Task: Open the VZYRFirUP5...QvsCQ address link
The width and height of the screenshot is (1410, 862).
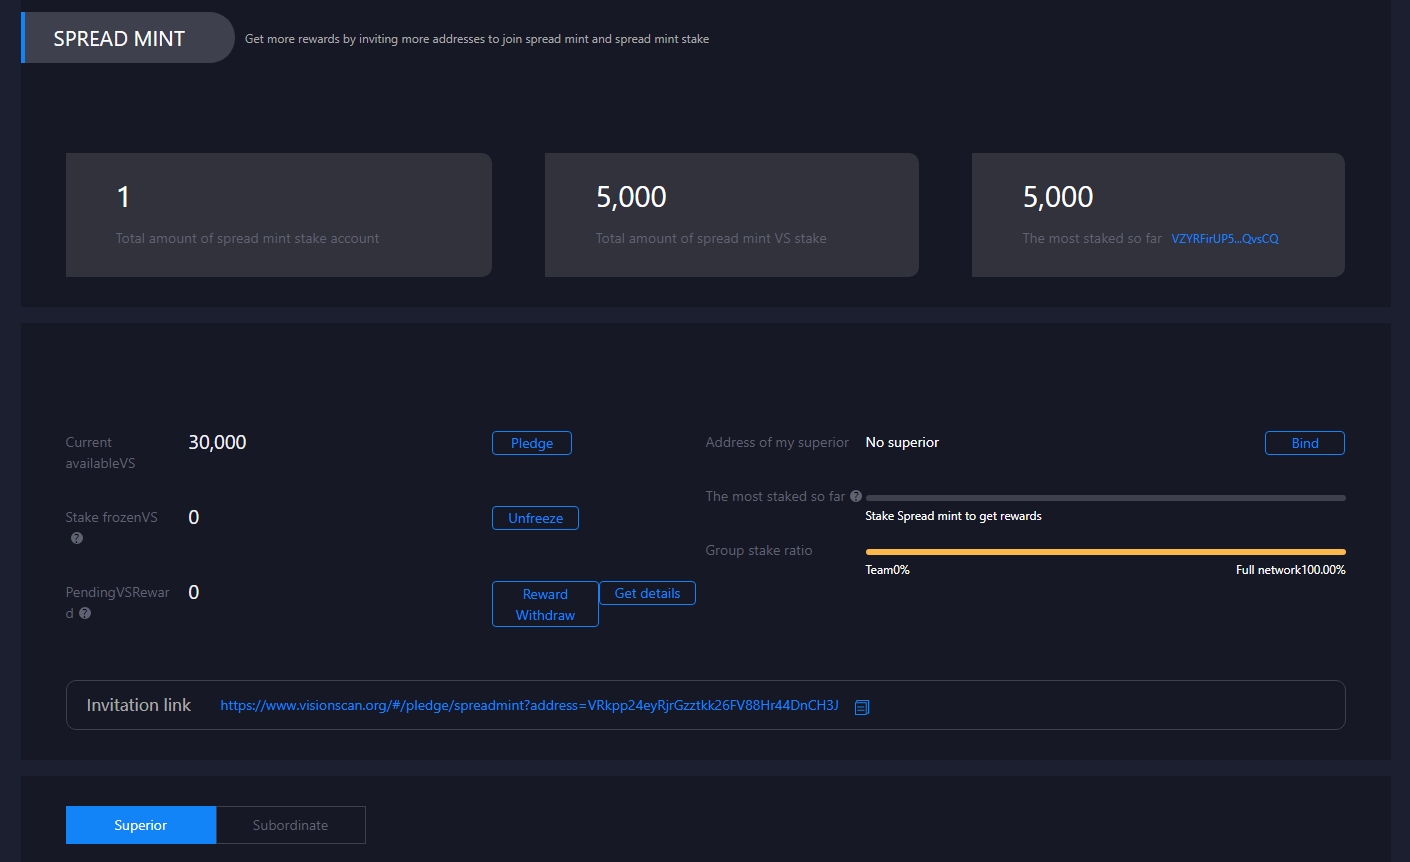Action: (x=1224, y=239)
